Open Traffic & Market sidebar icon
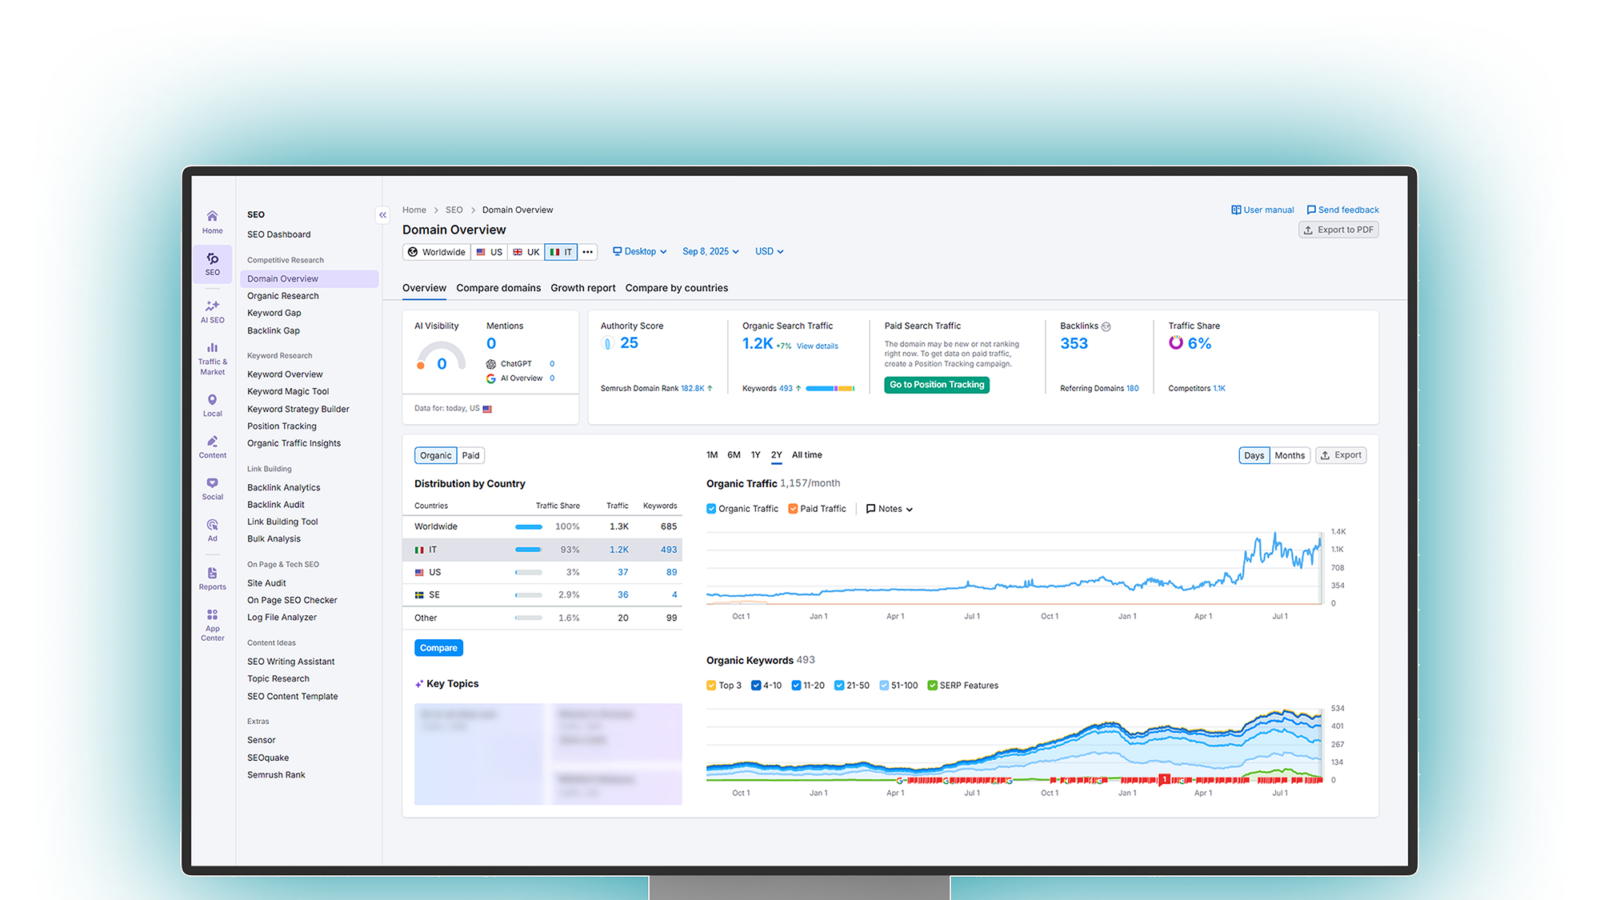 tap(212, 359)
